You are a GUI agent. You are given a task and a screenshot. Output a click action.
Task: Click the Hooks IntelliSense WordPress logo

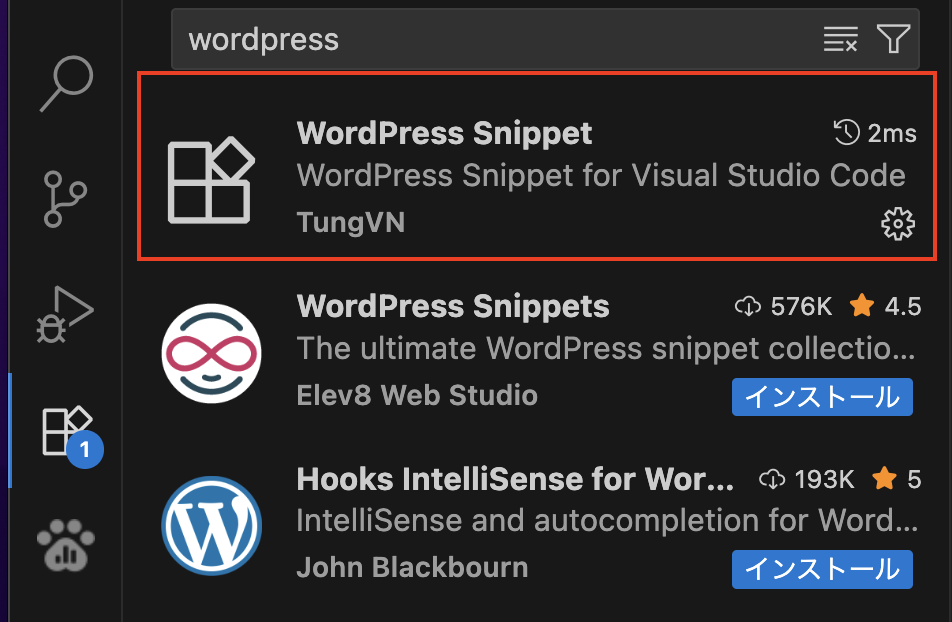pyautogui.click(x=211, y=526)
